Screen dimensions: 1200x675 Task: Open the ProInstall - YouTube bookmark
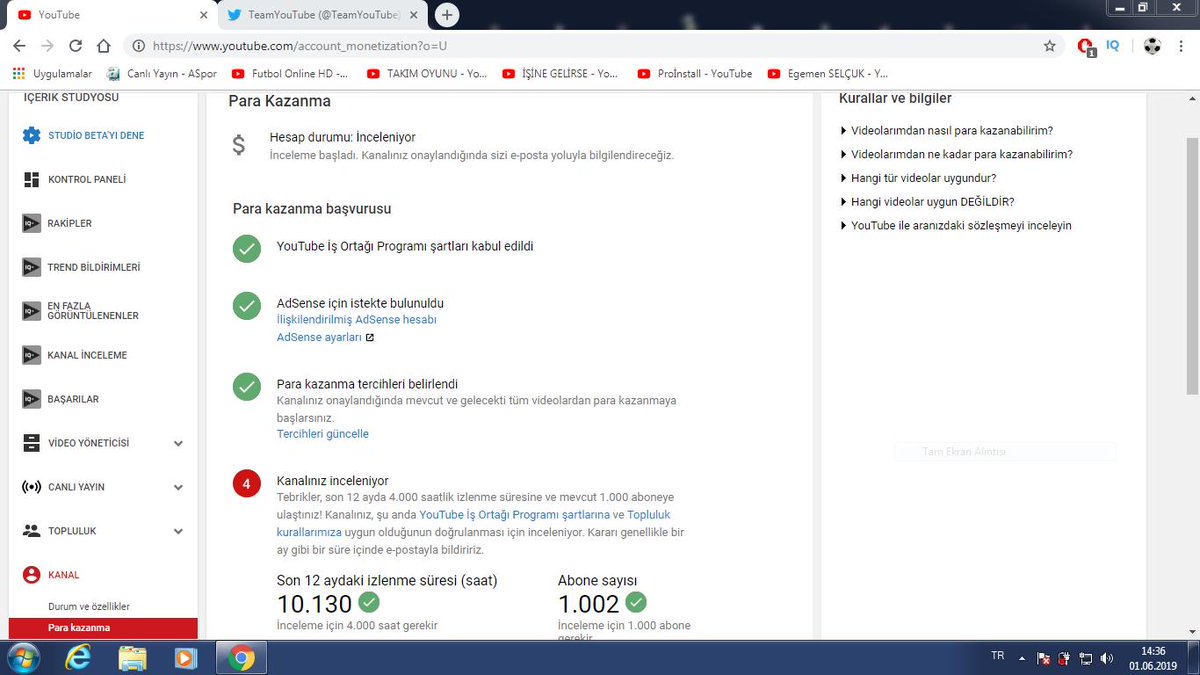click(694, 73)
